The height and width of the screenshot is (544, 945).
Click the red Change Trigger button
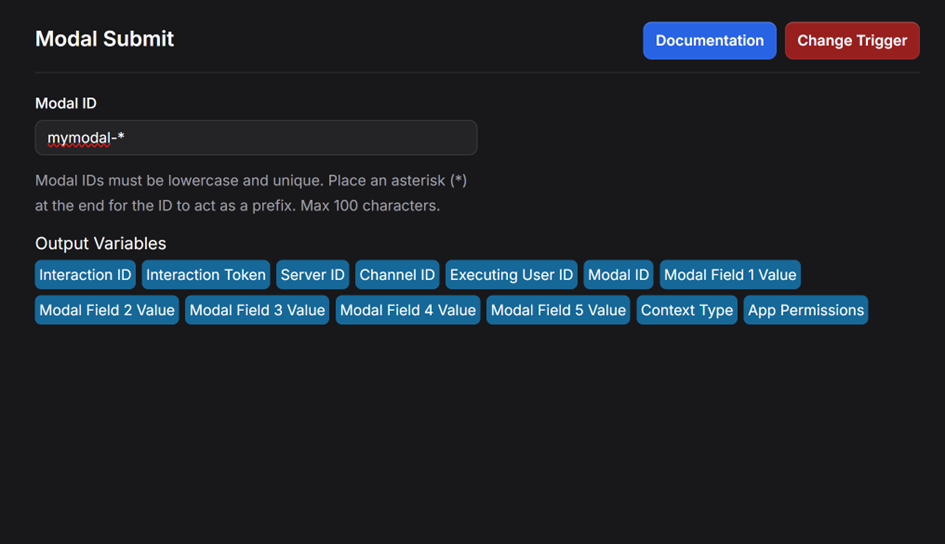(x=852, y=40)
